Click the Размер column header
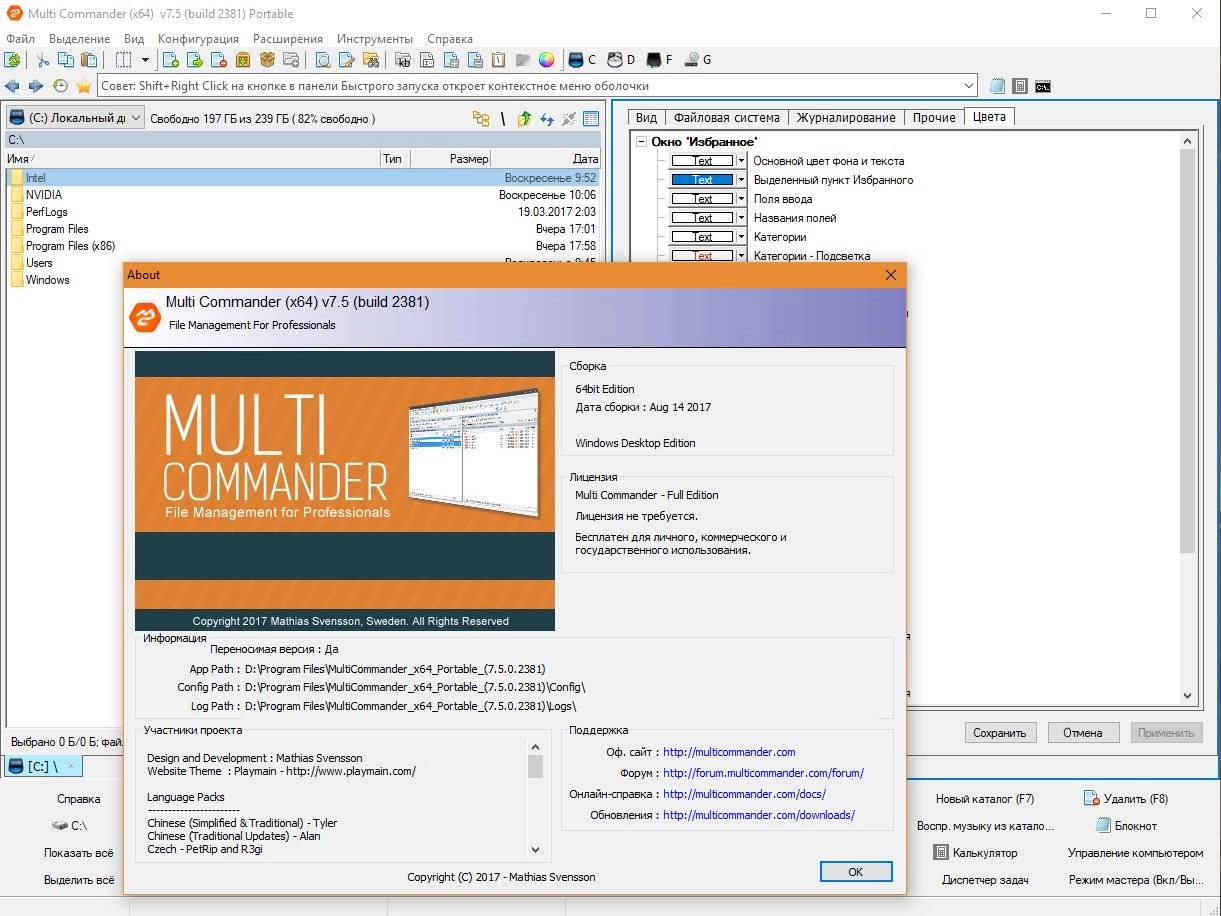 click(x=451, y=159)
